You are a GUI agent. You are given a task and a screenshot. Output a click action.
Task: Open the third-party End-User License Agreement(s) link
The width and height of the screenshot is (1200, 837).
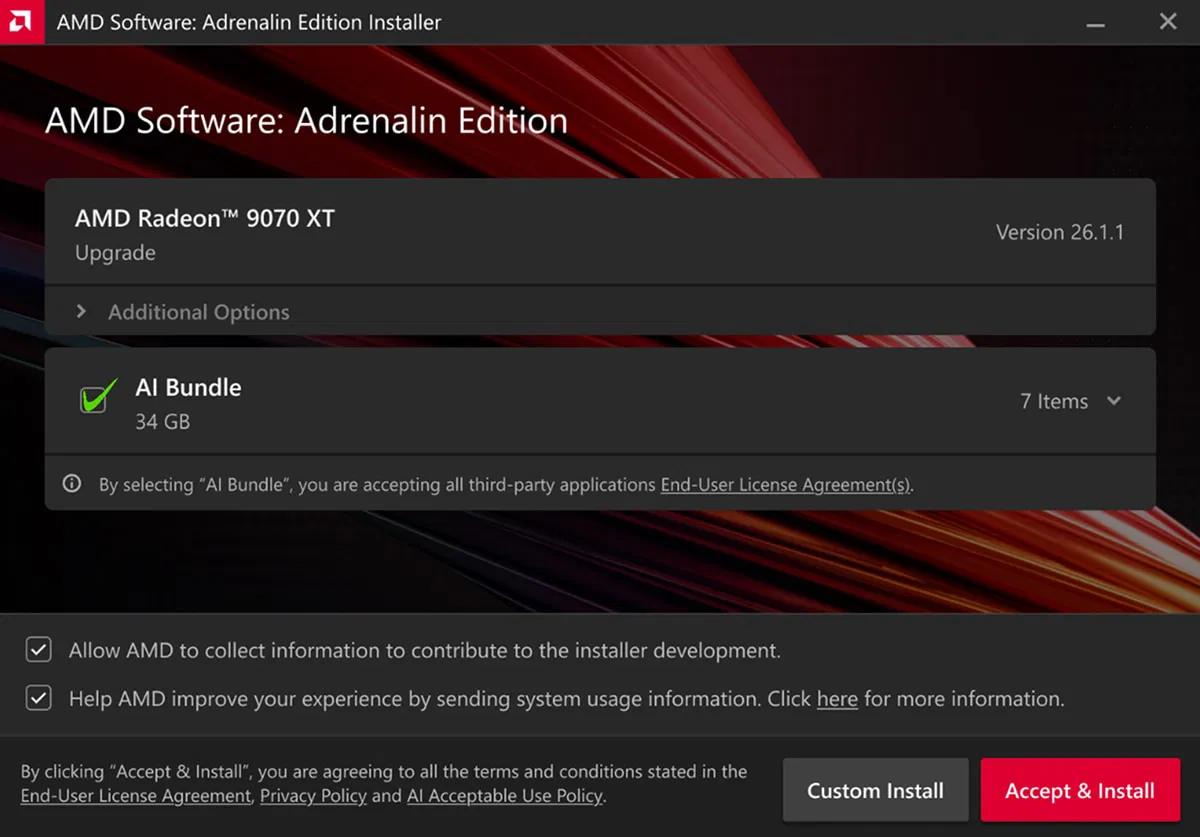pyautogui.click(x=784, y=484)
